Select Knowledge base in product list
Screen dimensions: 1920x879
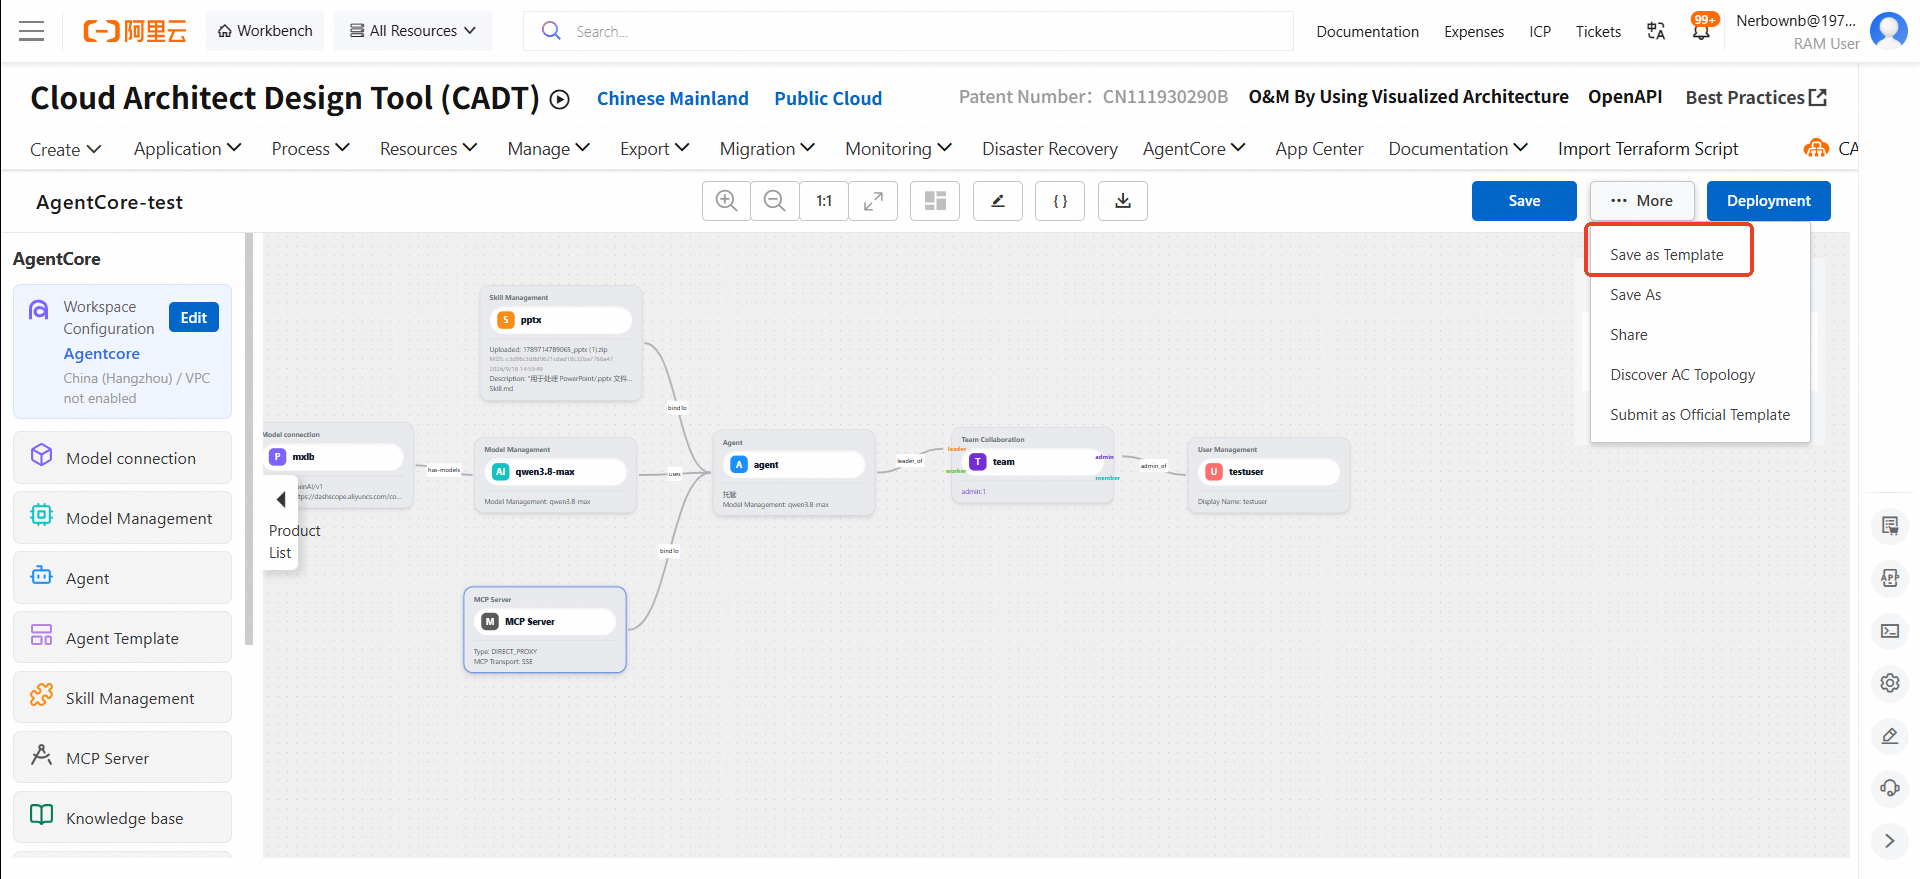[x=122, y=817]
